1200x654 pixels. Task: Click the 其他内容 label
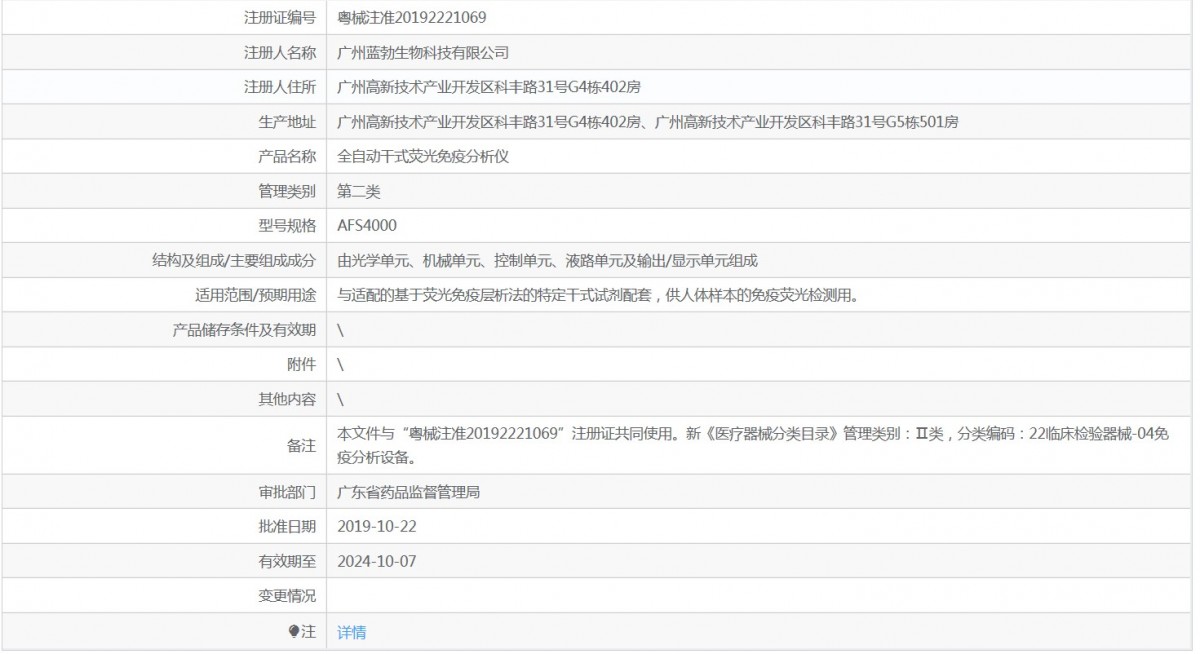pos(287,400)
